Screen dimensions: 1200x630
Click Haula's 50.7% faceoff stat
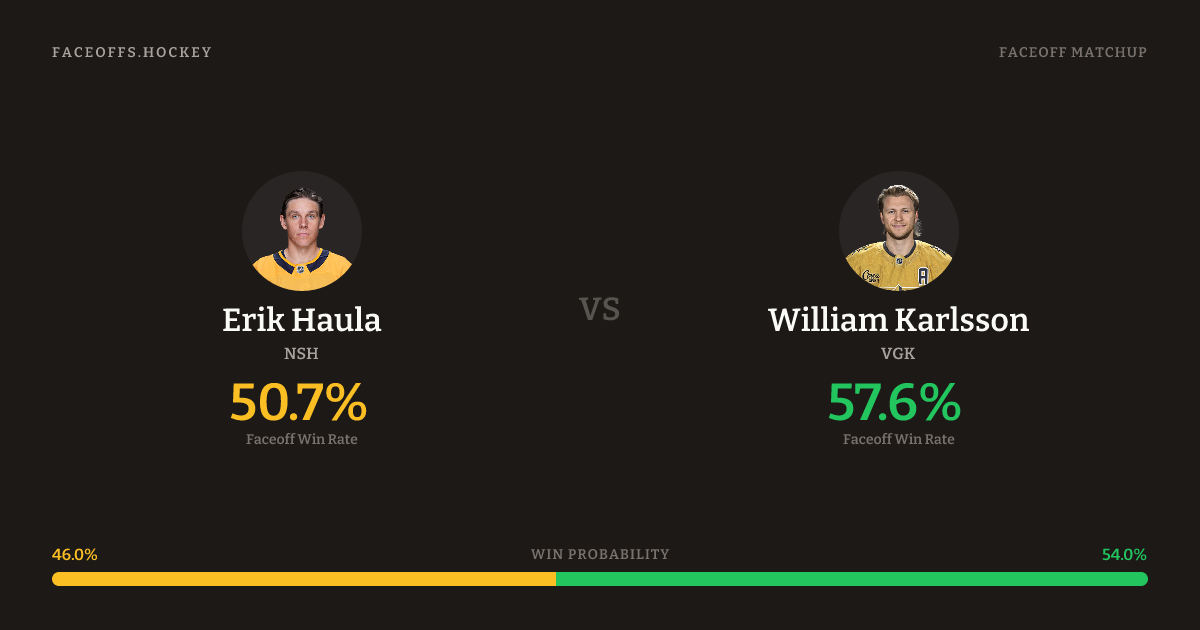(298, 402)
